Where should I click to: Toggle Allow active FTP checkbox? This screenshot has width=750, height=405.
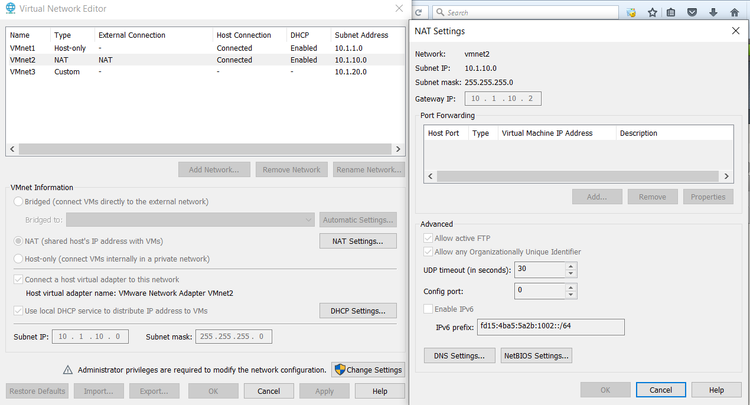[428, 238]
